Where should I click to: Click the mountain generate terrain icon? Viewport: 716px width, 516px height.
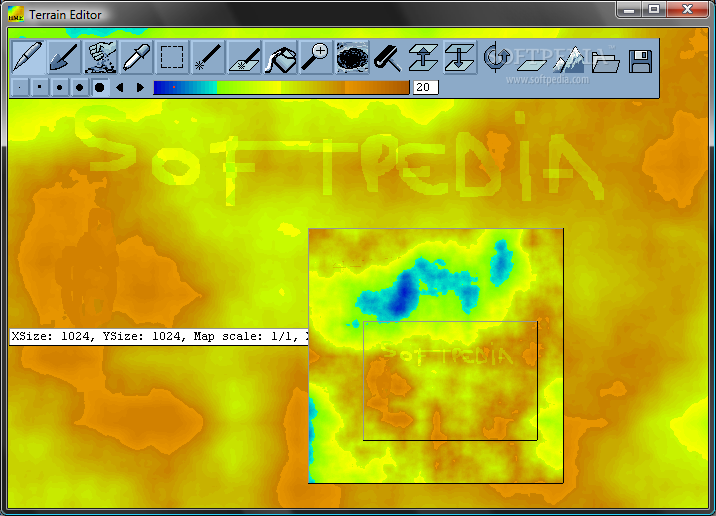[x=569, y=59]
